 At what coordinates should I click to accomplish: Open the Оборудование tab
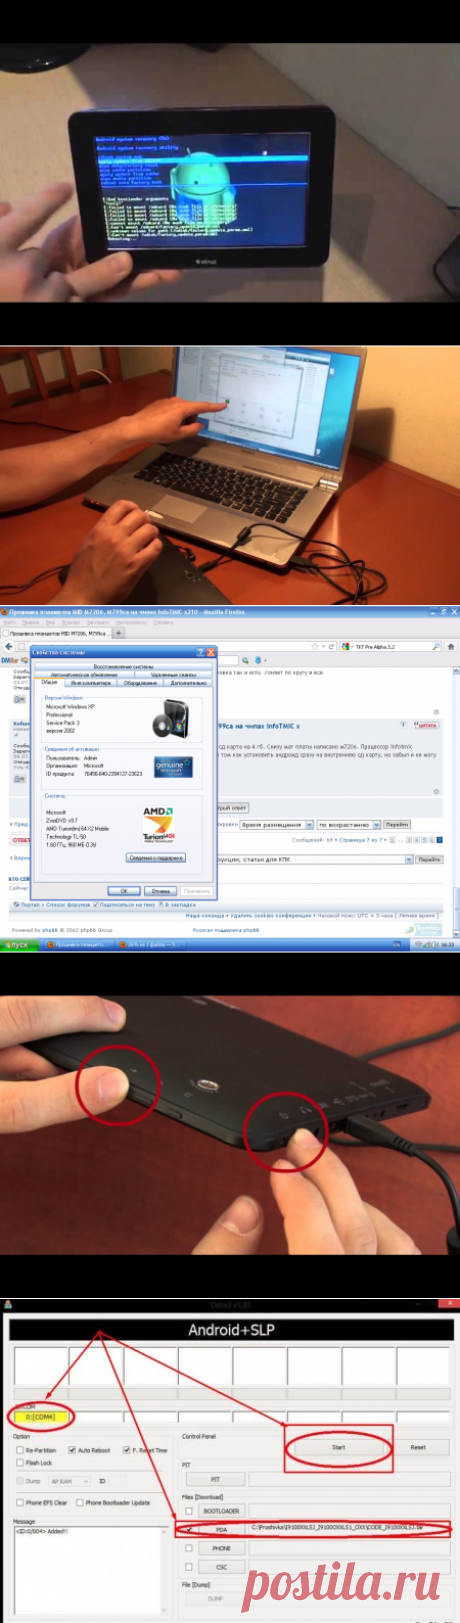tap(140, 683)
